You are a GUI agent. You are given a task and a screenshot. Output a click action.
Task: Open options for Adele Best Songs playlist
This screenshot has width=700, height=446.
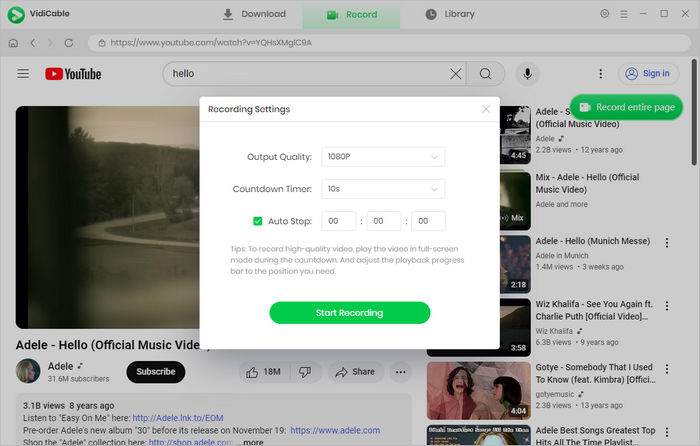tap(667, 432)
